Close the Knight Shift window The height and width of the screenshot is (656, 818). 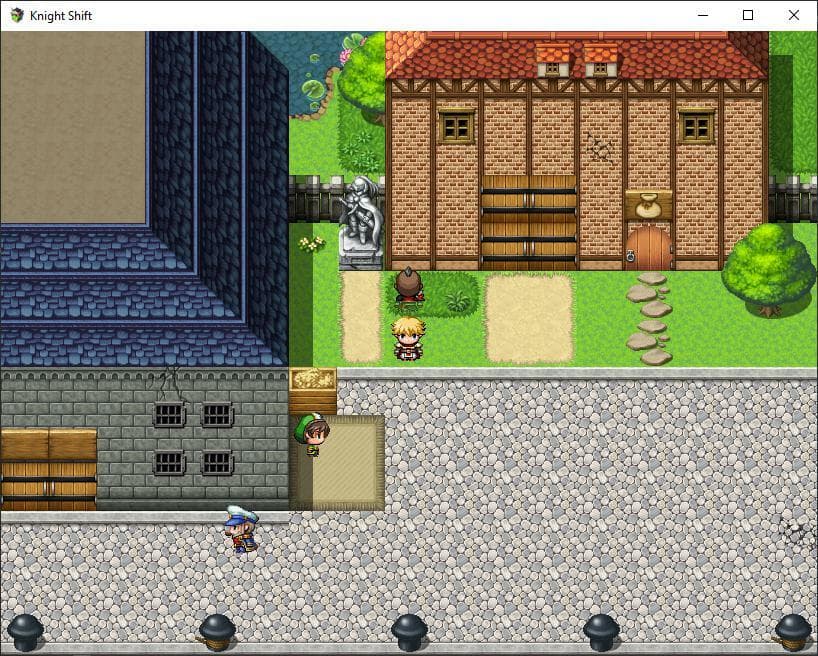pyautogui.click(x=793, y=15)
